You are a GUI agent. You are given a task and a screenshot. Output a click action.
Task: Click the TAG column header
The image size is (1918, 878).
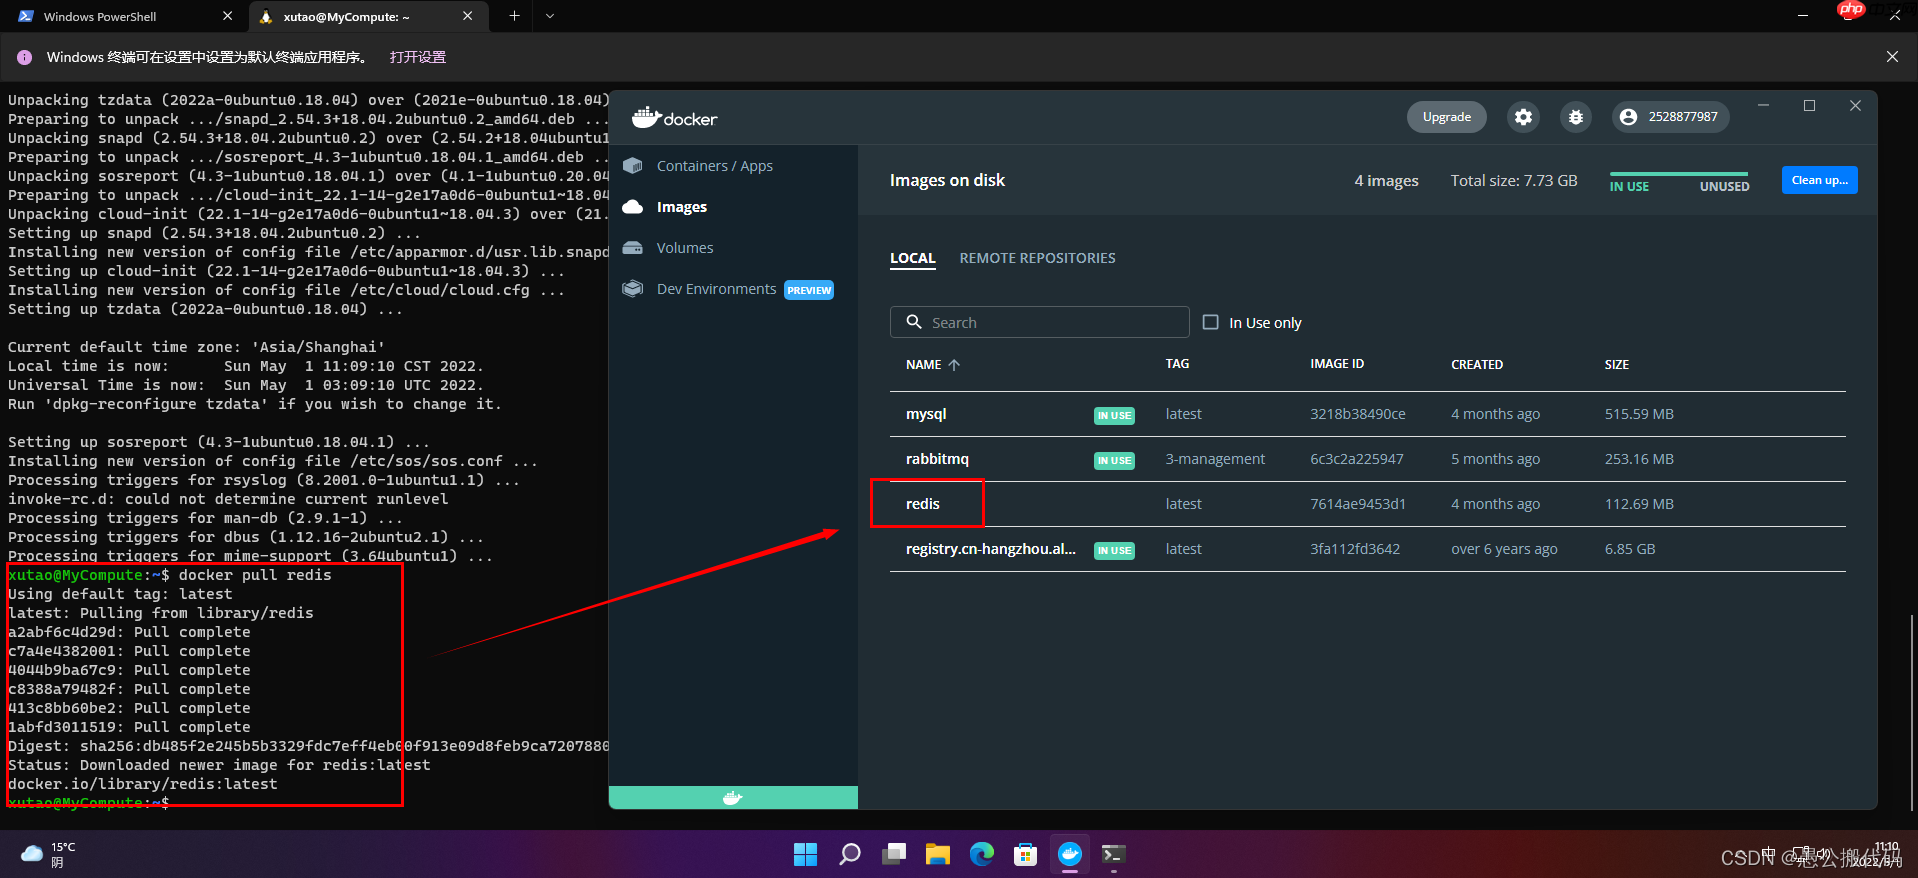pos(1177,364)
